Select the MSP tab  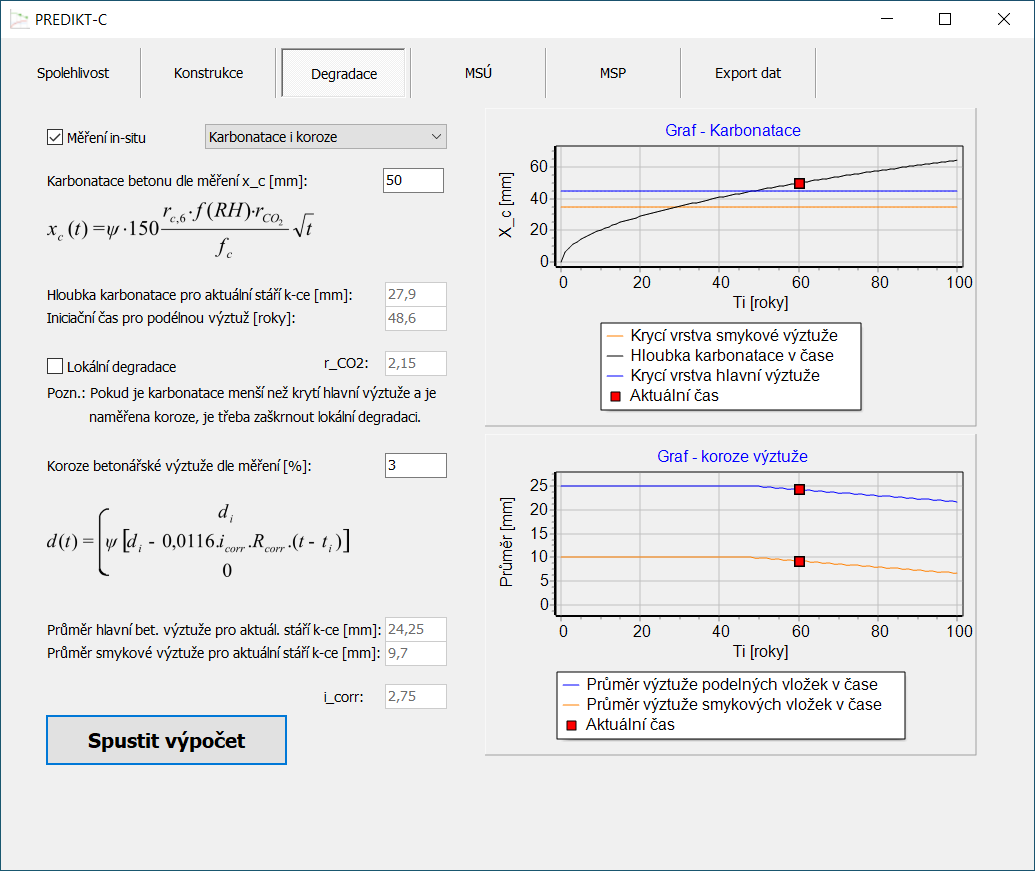tap(613, 73)
